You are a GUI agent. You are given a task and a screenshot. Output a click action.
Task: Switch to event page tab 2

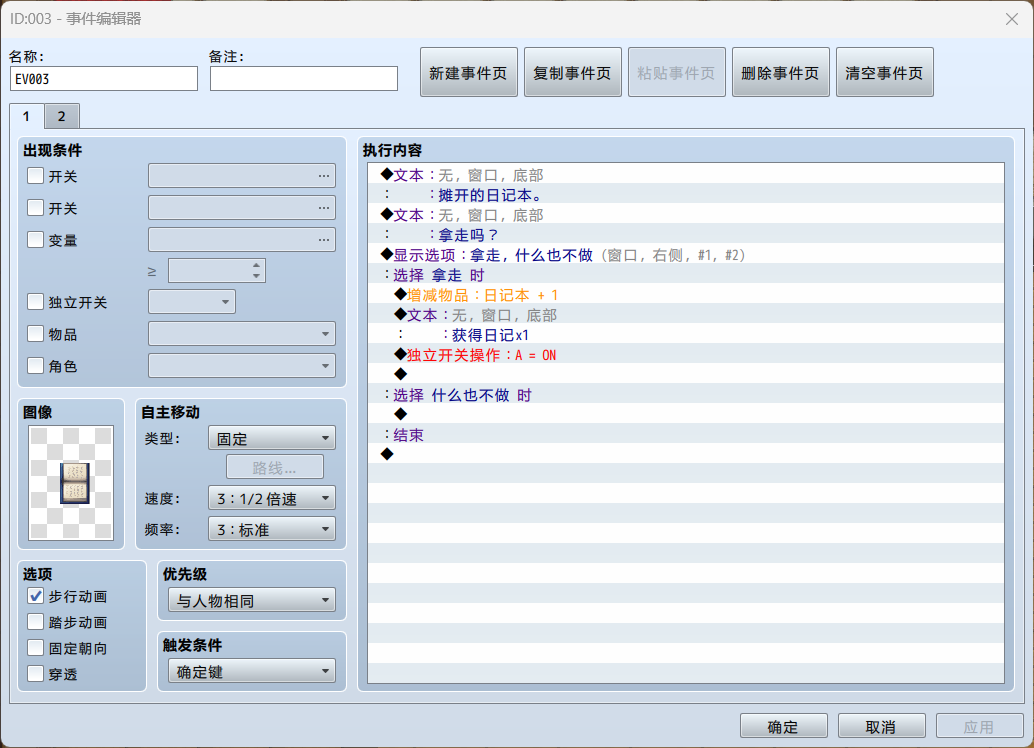point(61,116)
